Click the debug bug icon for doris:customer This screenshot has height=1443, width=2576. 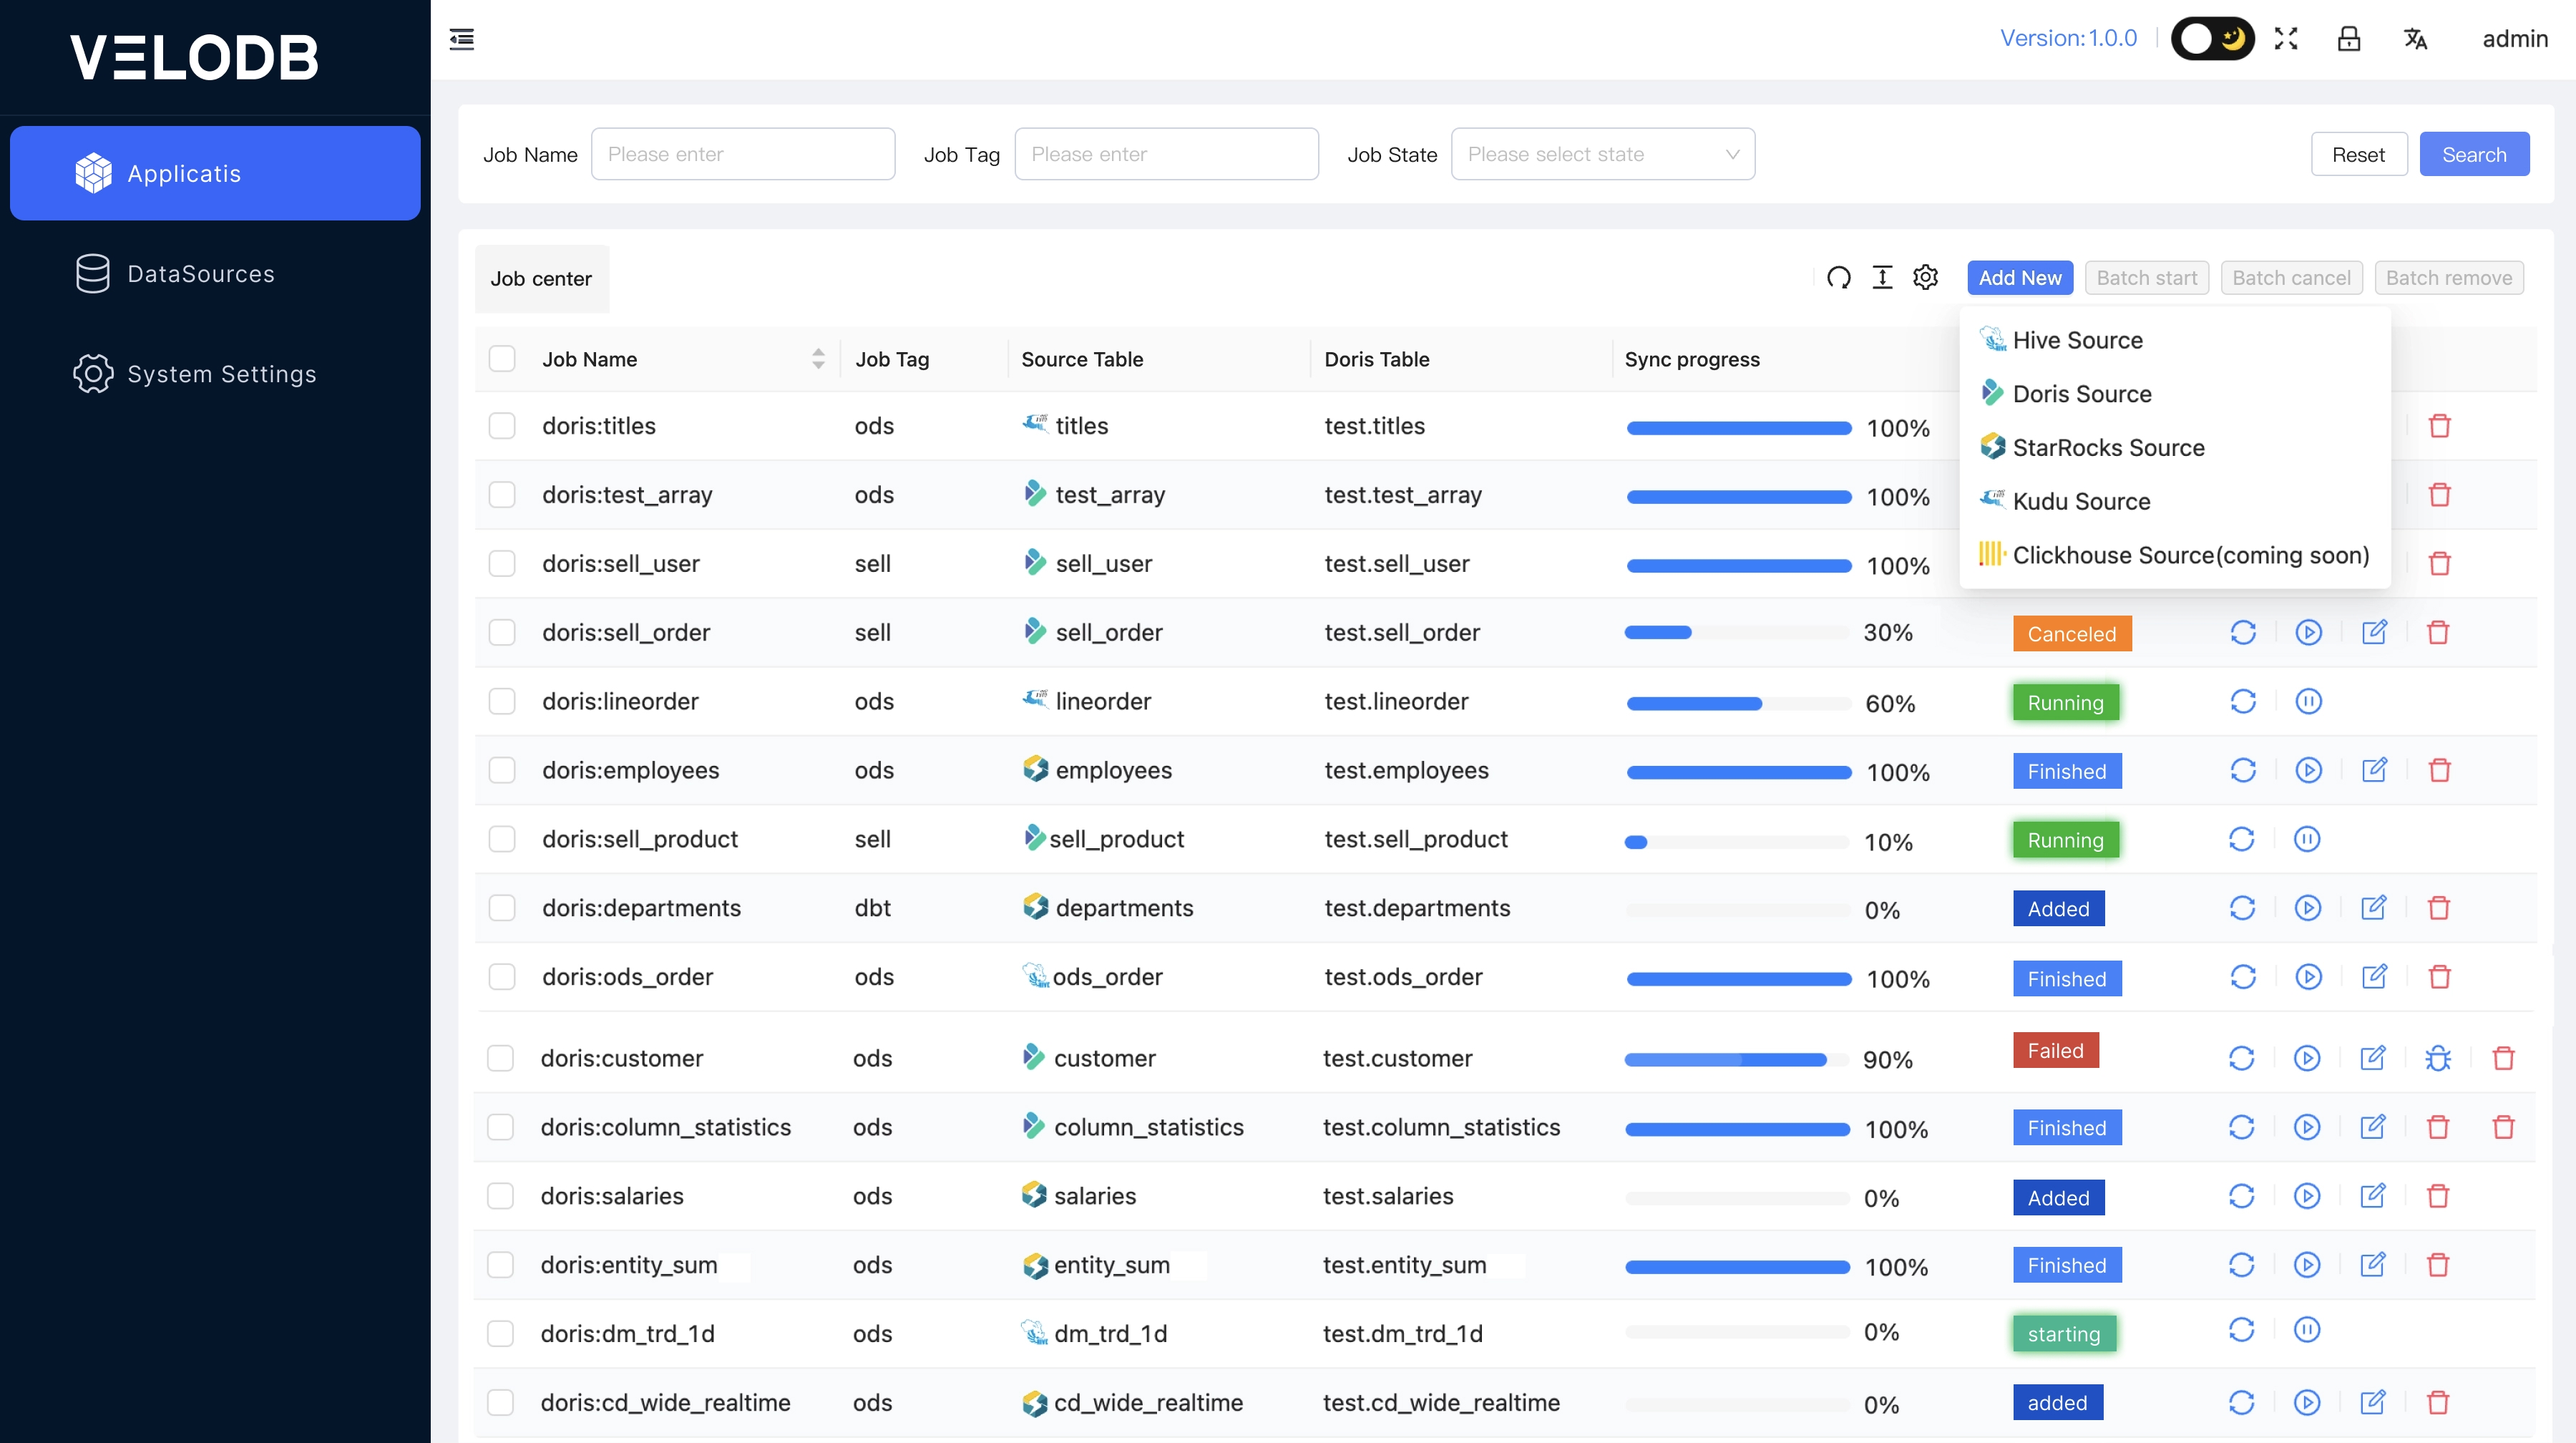coord(2438,1058)
